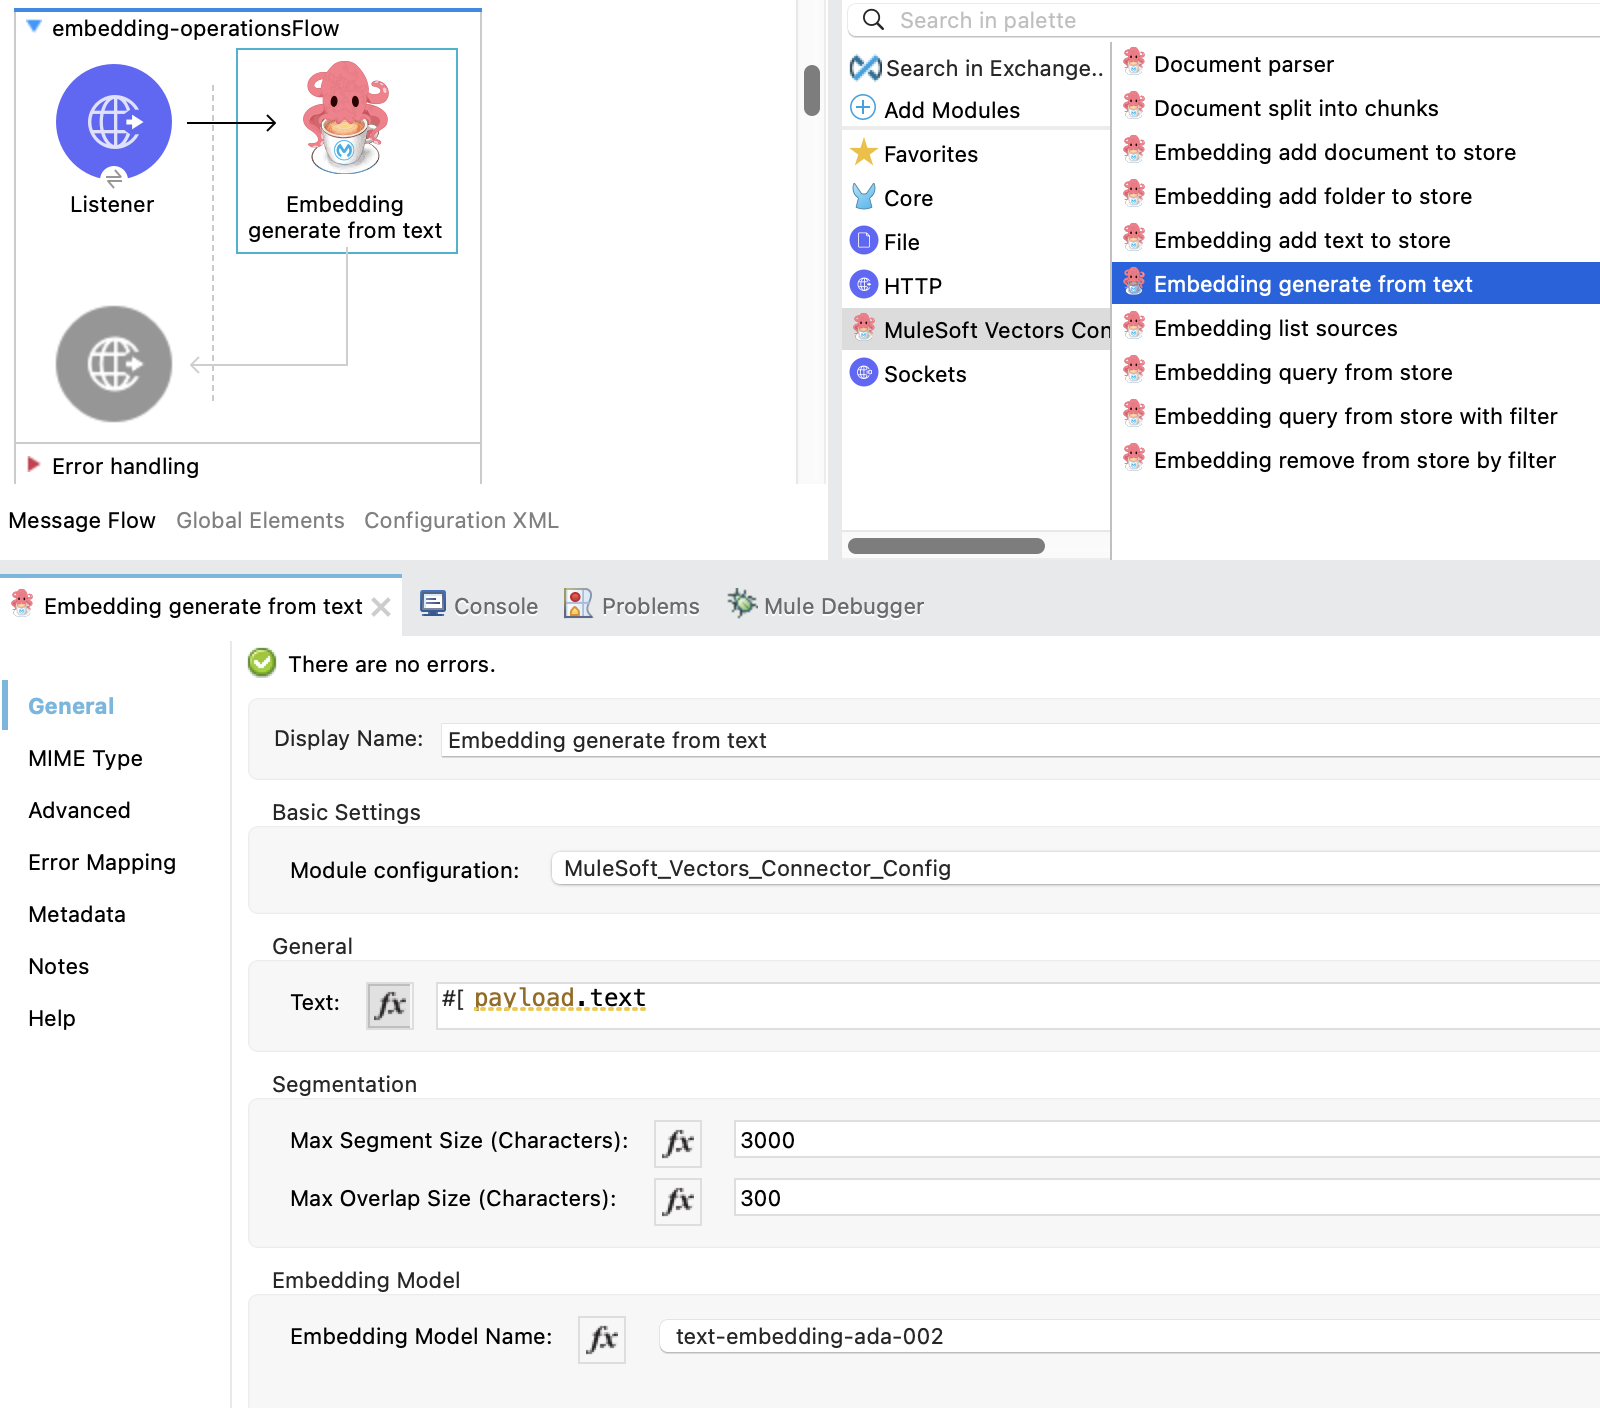This screenshot has height=1408, width=1600.
Task: Open Metadata section
Action: (x=77, y=914)
